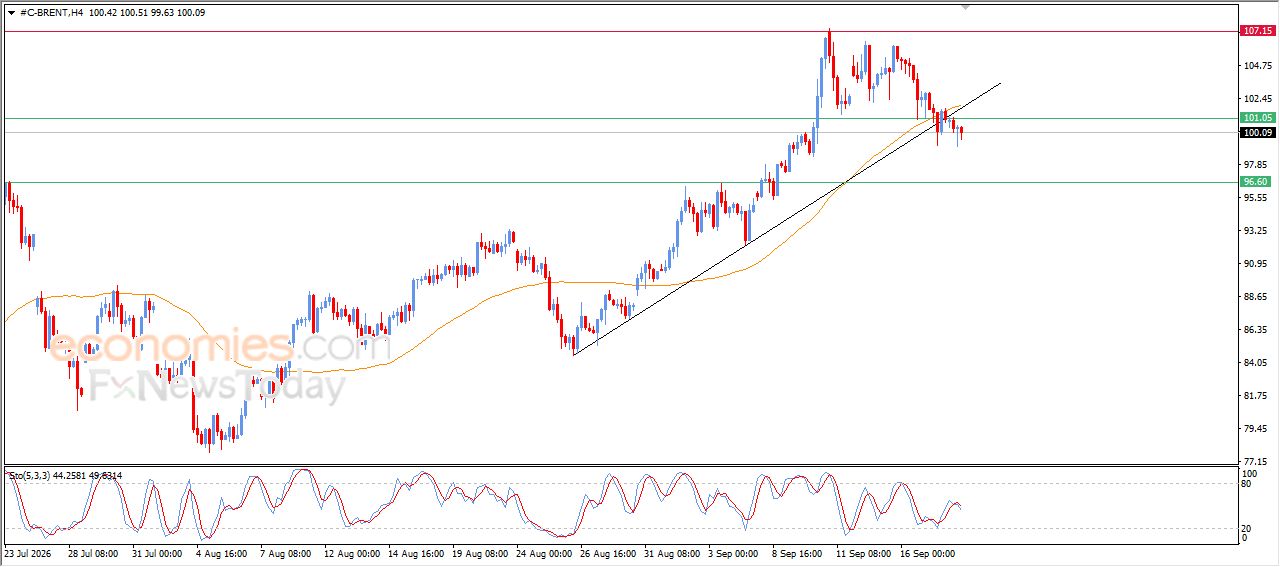This screenshot has height=567, width=1280.
Task: Click the grey chart shift marker triangle
Action: click(x=965, y=6)
